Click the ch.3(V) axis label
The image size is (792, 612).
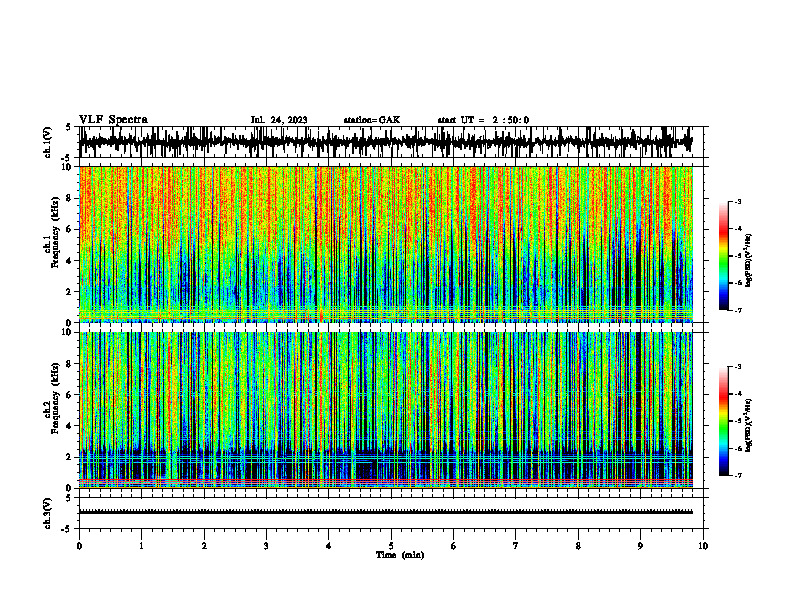47,513
